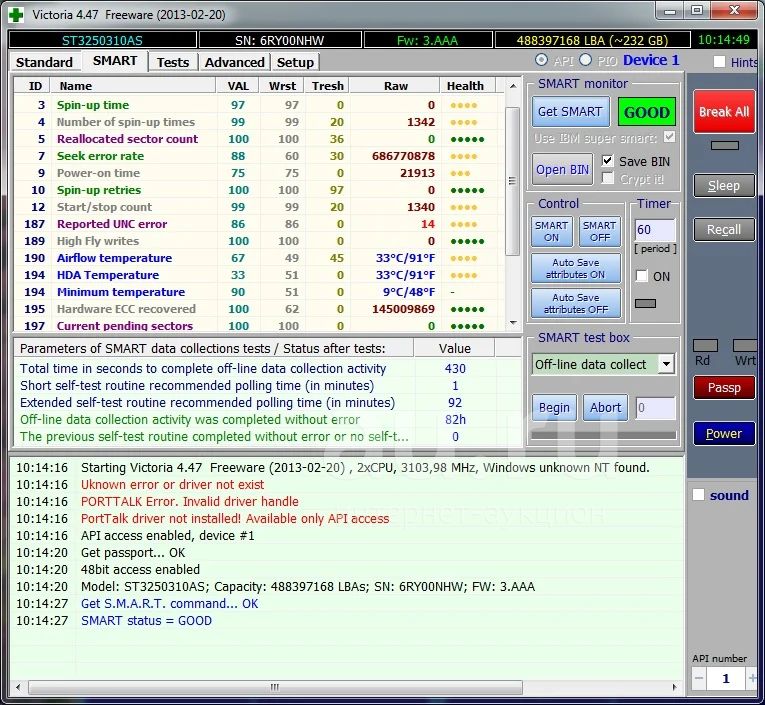Click the Get SMART button
This screenshot has width=765, height=705.
coord(570,112)
